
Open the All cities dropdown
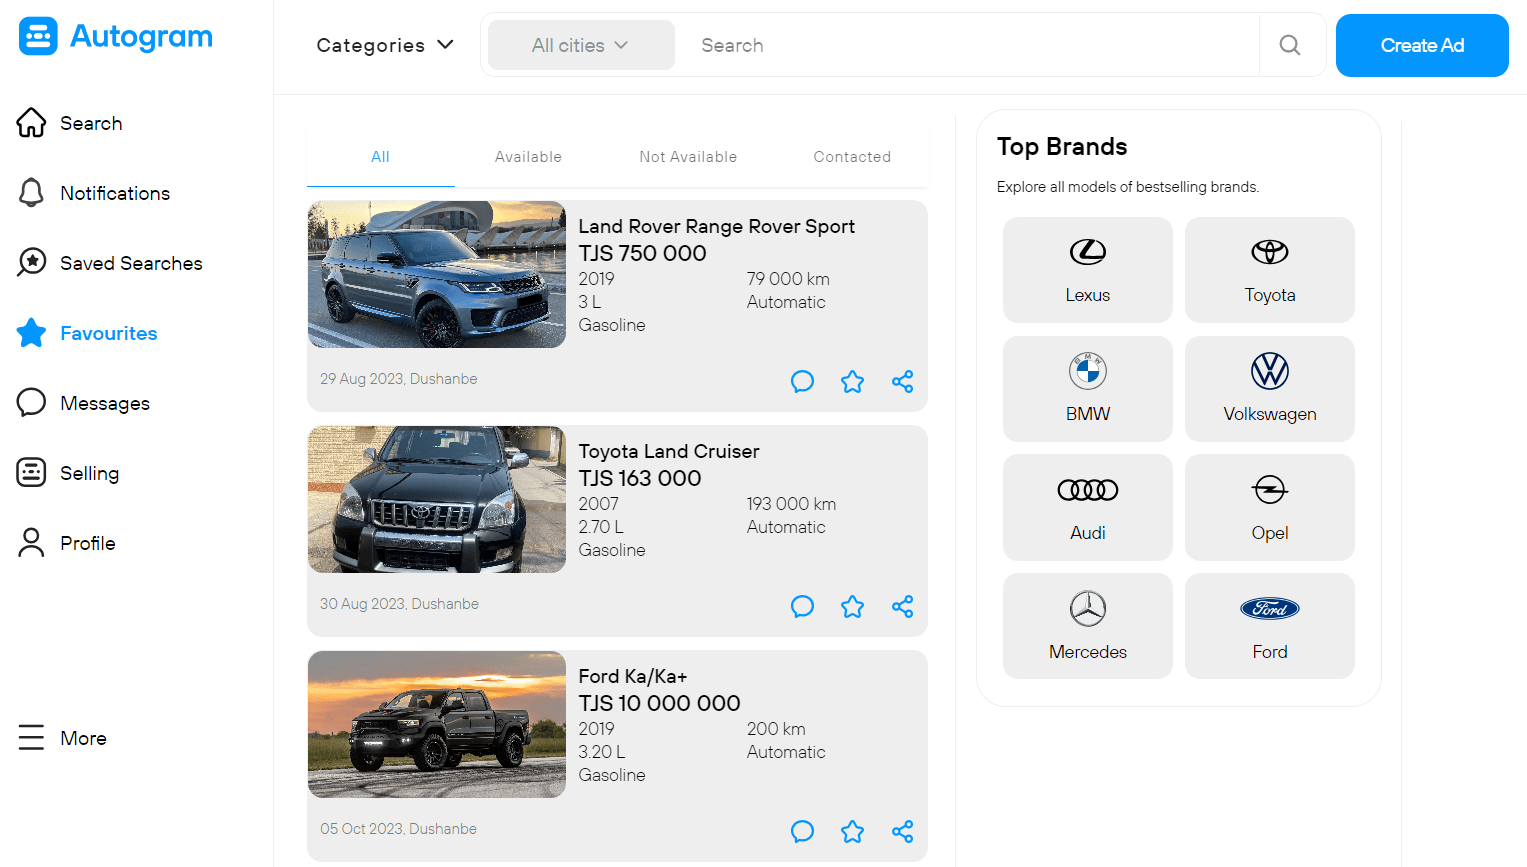(580, 45)
